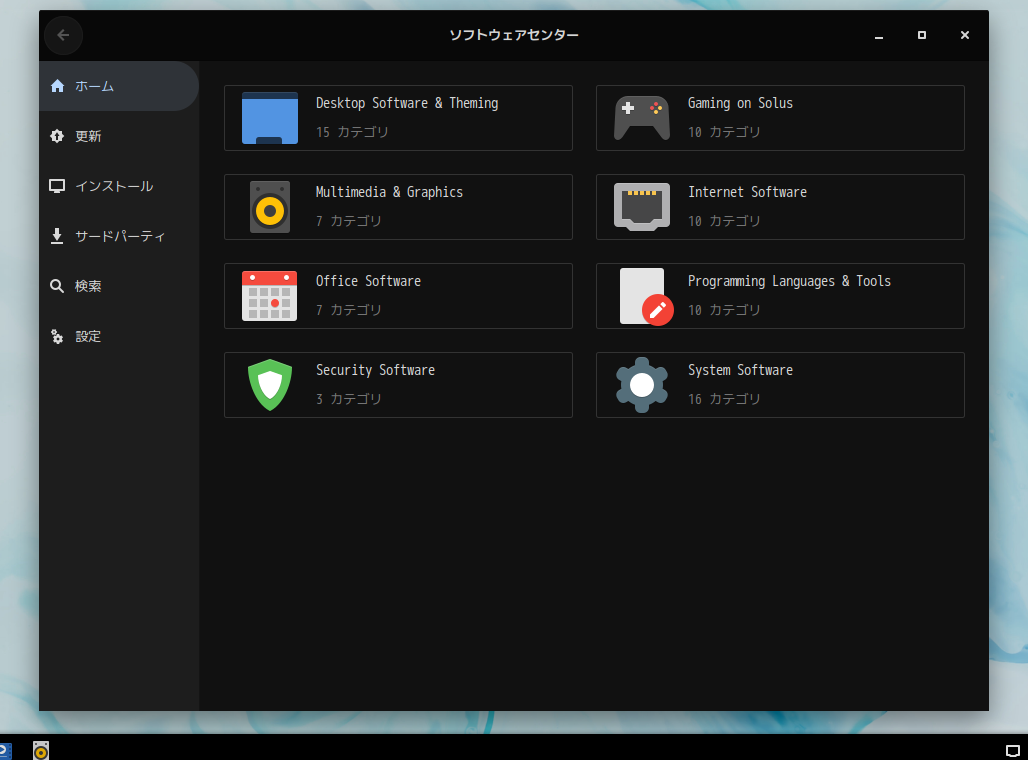Image resolution: width=1028 pixels, height=760 pixels.
Task: Switch to サードパーティ page
Action: (119, 236)
